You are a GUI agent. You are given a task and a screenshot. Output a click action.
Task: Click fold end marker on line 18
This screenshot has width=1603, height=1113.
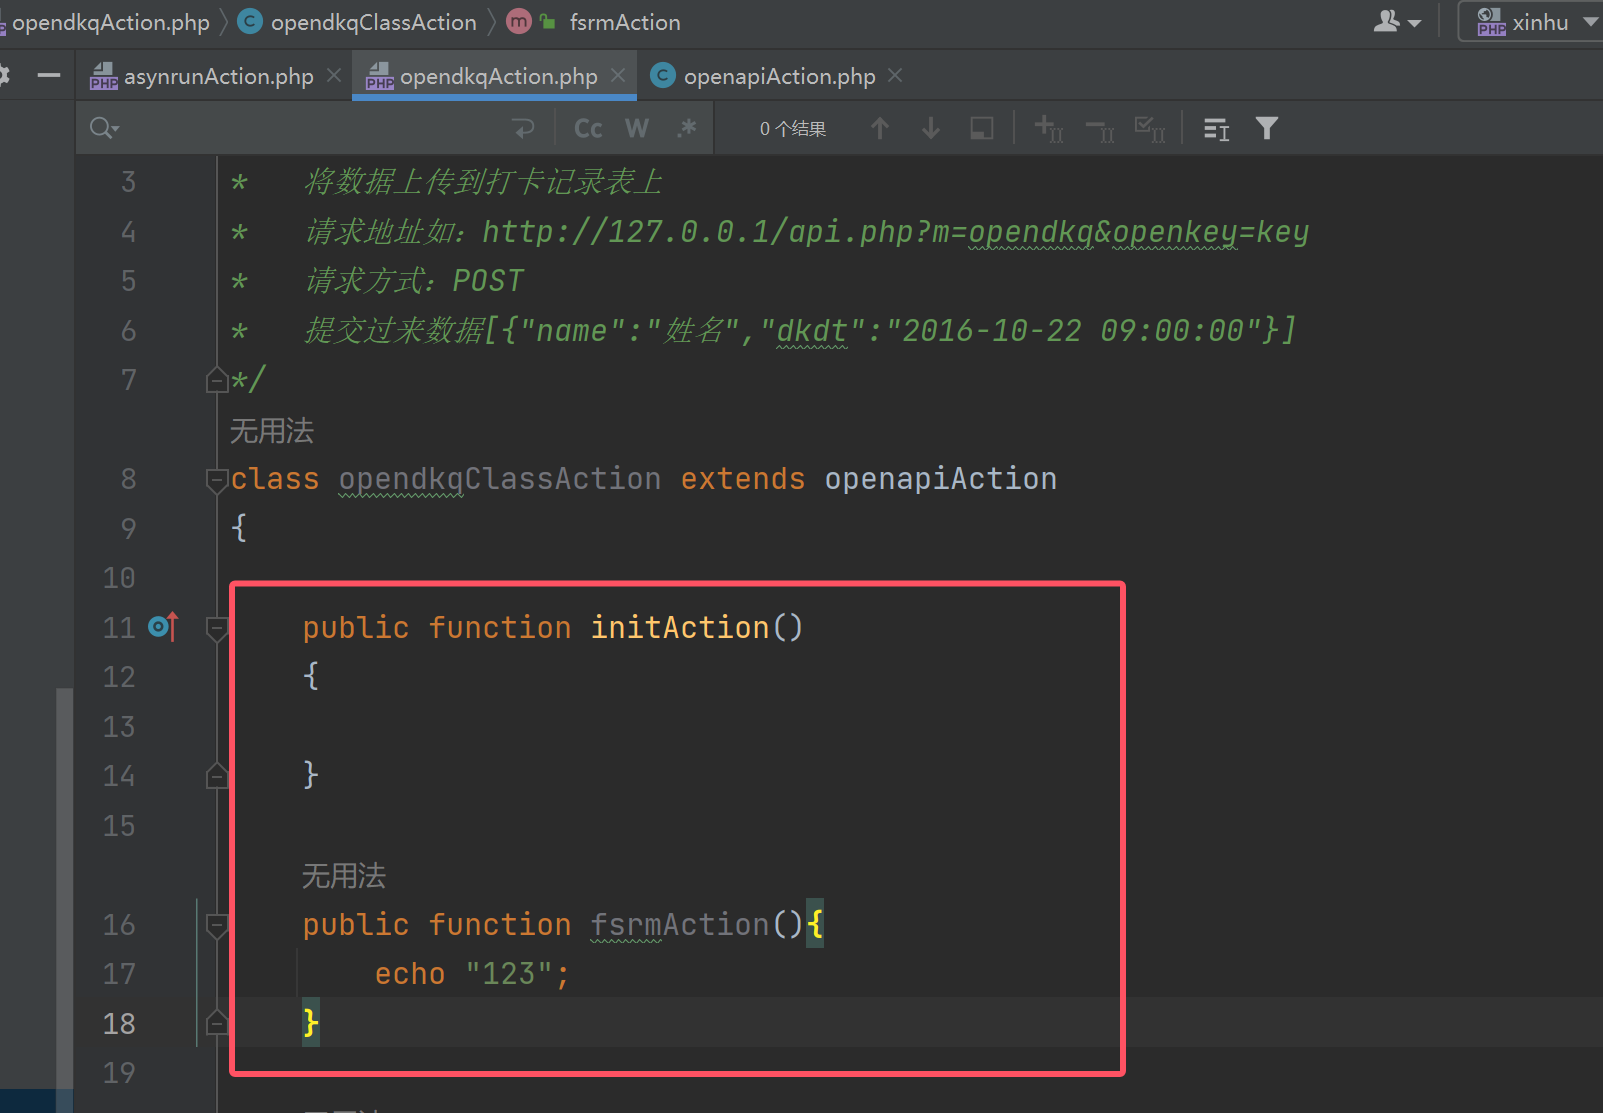coord(217,1023)
